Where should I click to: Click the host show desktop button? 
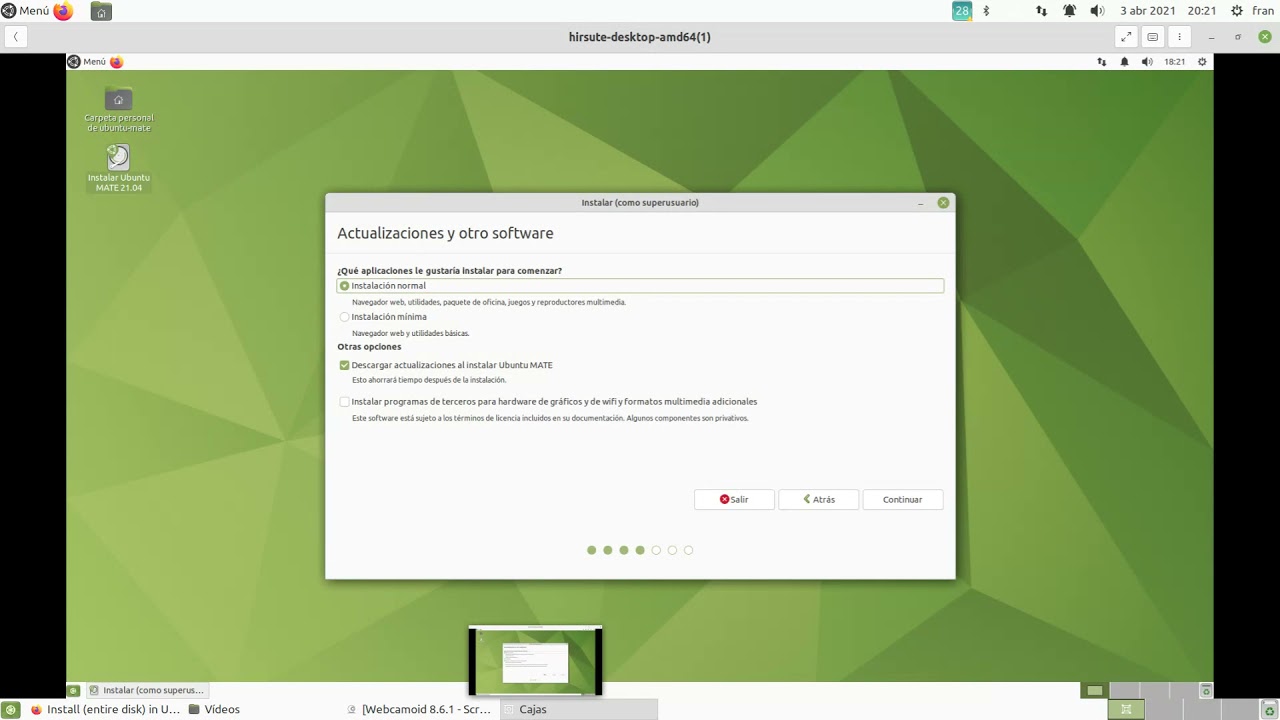11,709
